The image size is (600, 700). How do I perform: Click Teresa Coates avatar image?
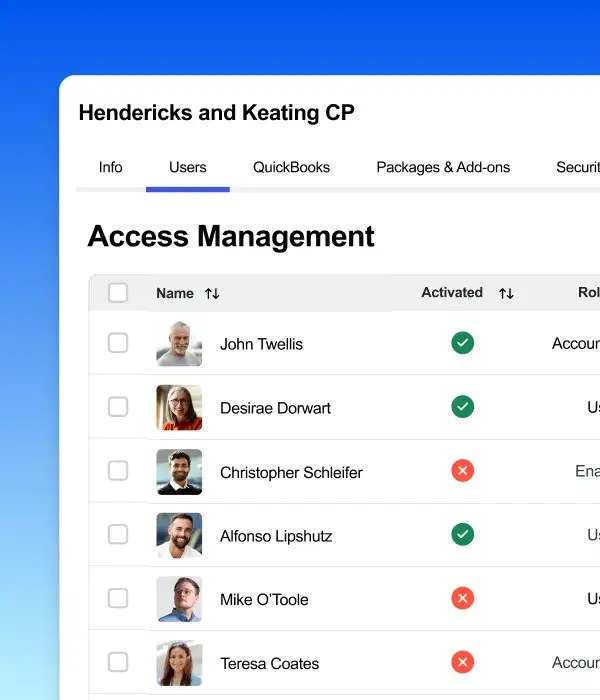(x=179, y=663)
